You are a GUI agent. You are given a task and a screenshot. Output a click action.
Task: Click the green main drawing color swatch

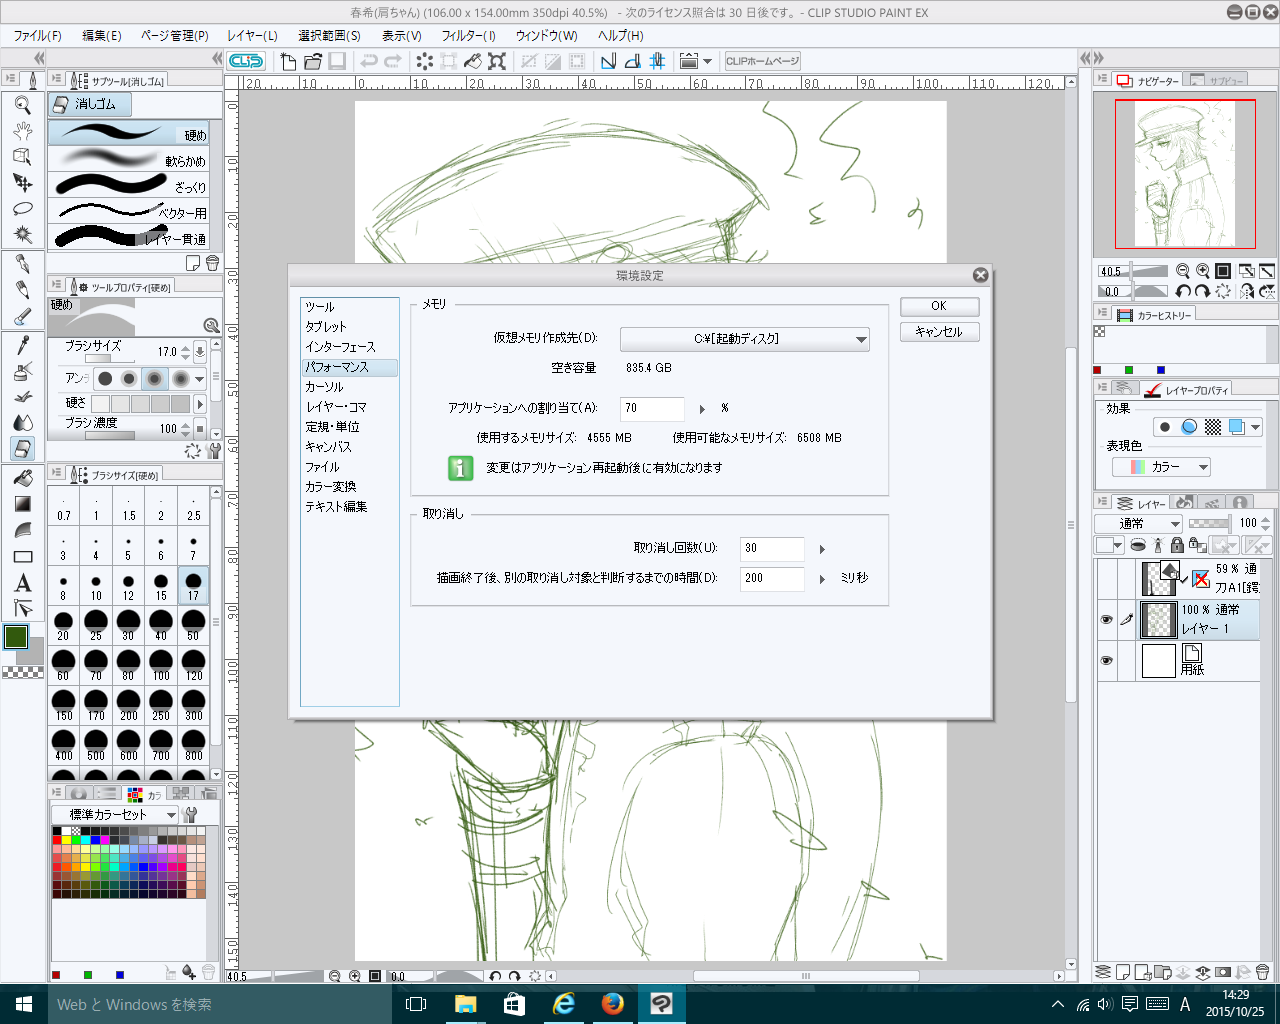16,637
